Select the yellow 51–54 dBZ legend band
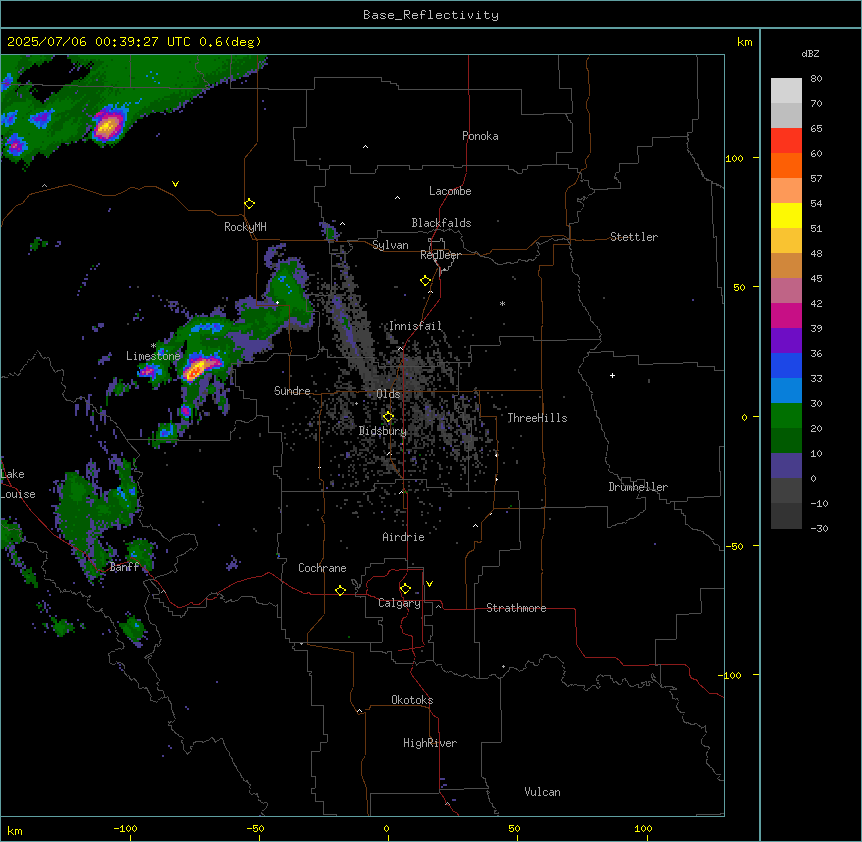Screen dimensions: 862x842 786,216
